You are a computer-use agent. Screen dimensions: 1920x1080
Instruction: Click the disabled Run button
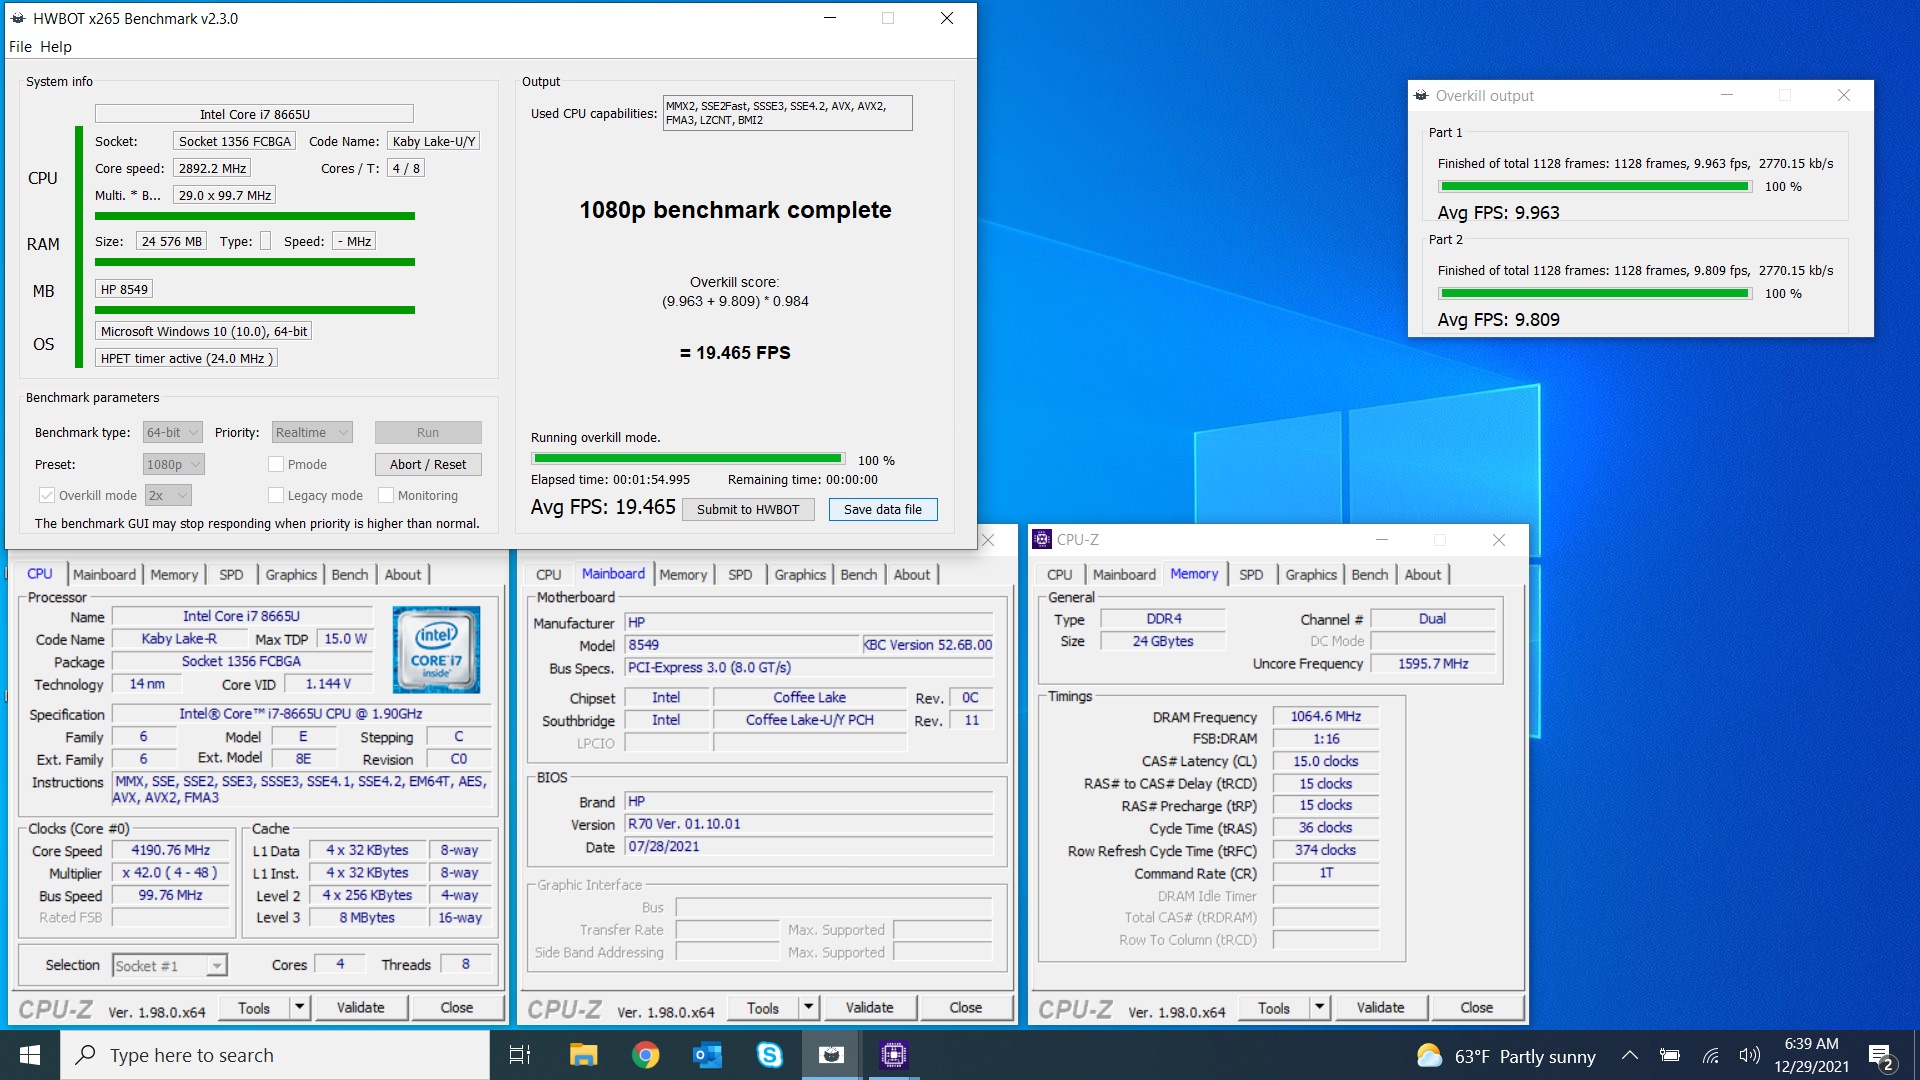click(x=428, y=433)
